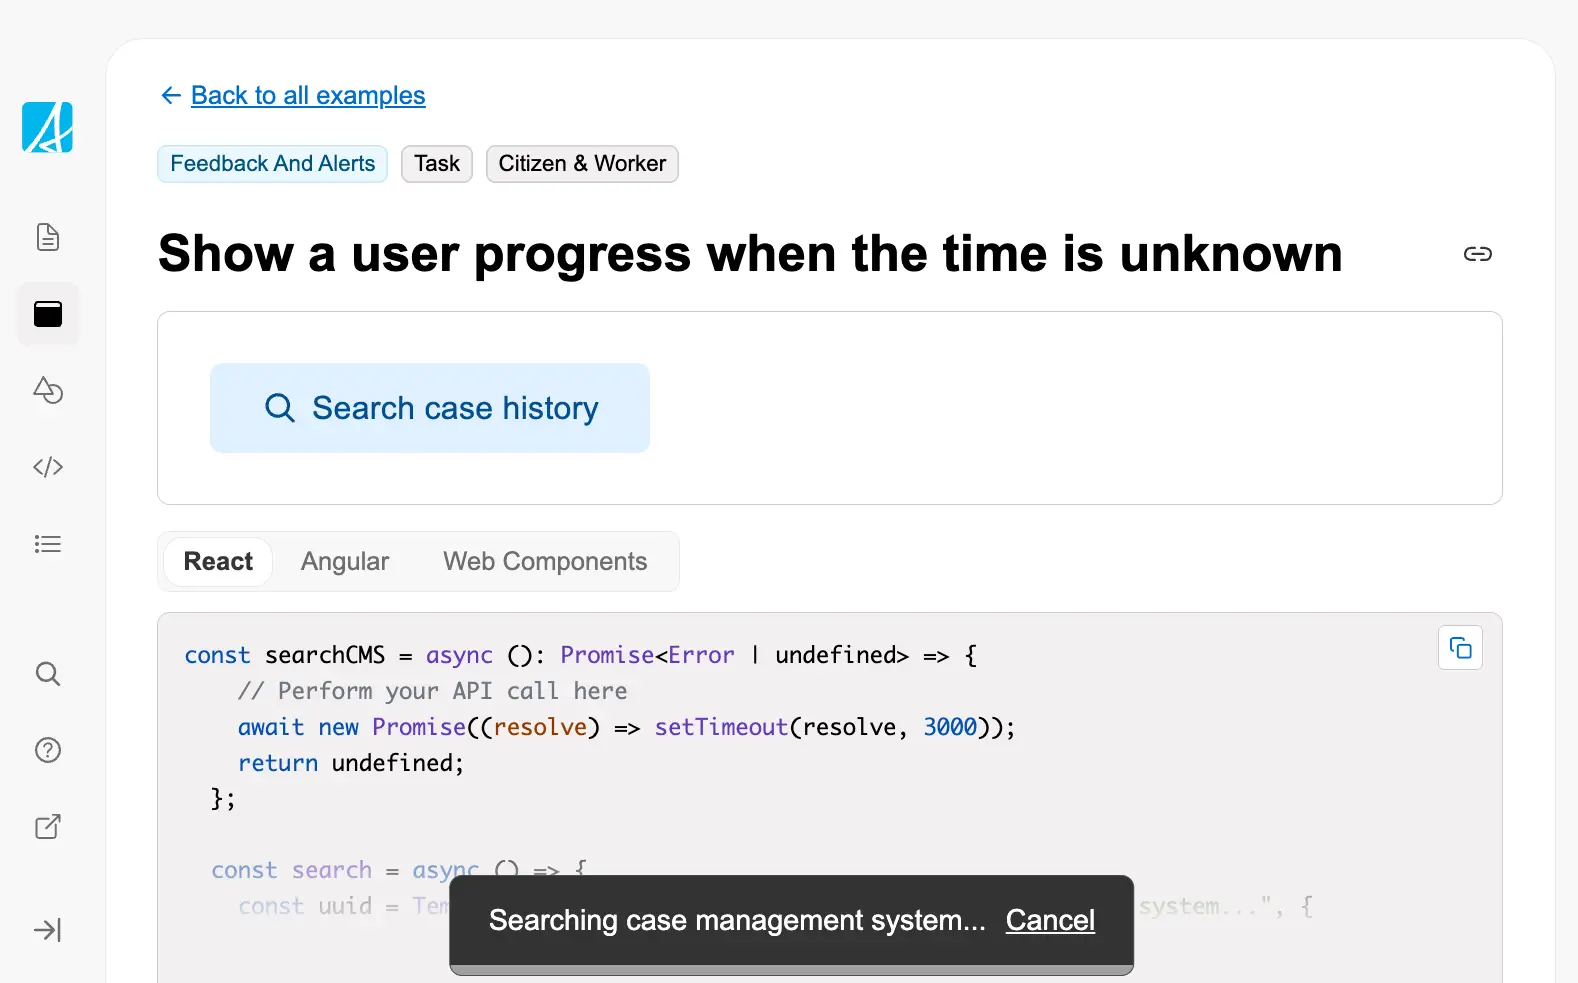Open the help question mark icon
Viewport: 1578px width, 983px height.
(48, 750)
